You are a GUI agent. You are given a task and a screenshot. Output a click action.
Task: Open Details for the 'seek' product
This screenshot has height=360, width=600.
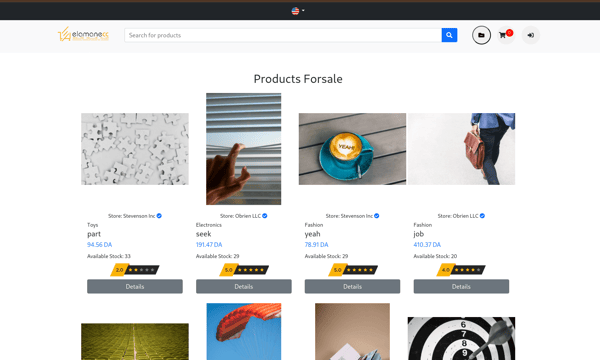click(244, 287)
